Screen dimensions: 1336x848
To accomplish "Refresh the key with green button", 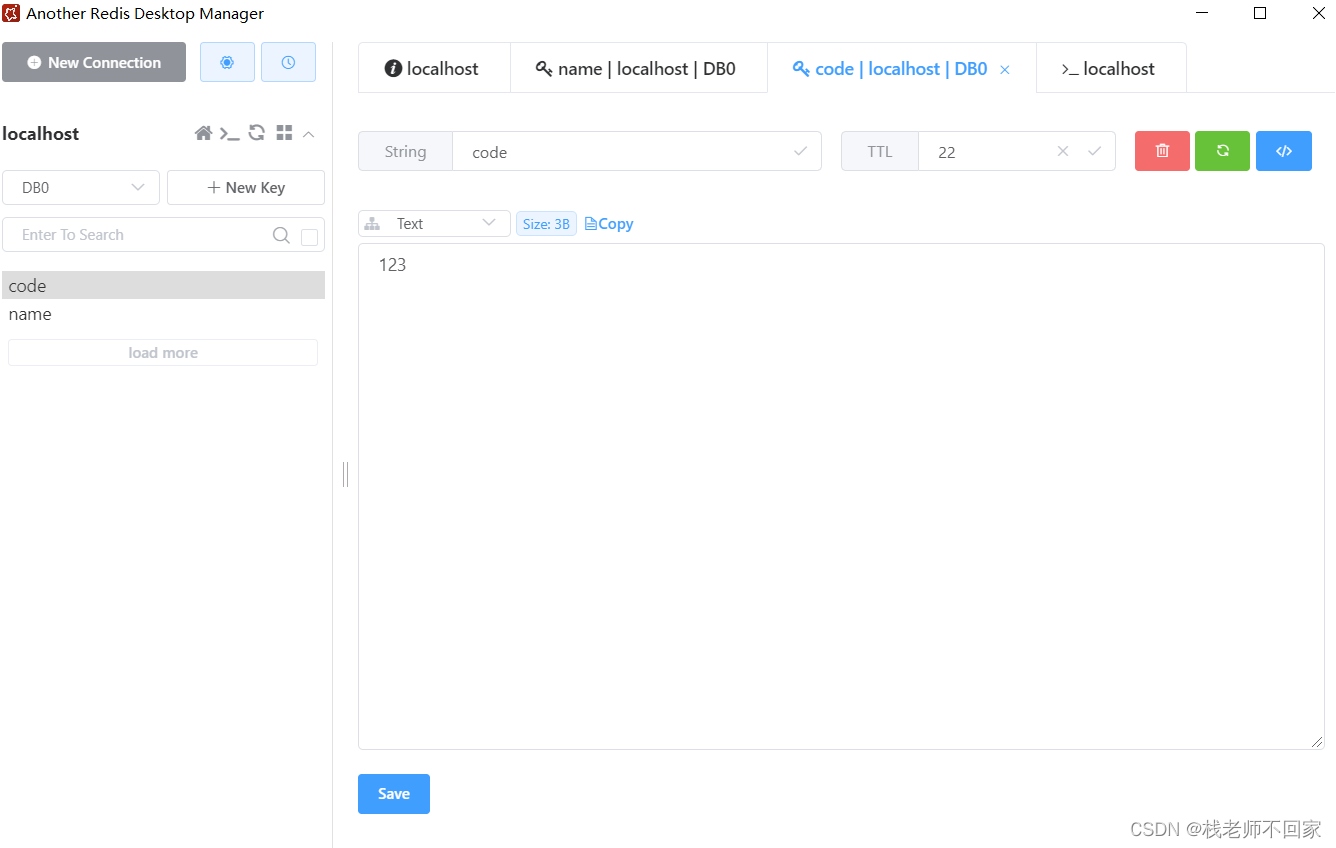I will pyautogui.click(x=1222, y=151).
